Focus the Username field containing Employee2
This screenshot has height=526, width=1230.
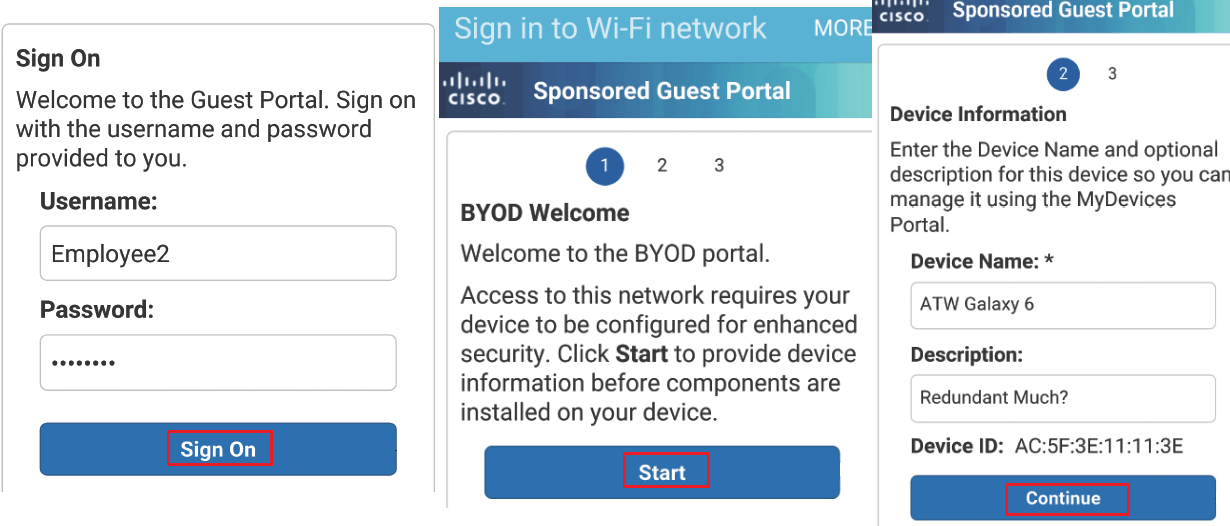pos(218,253)
